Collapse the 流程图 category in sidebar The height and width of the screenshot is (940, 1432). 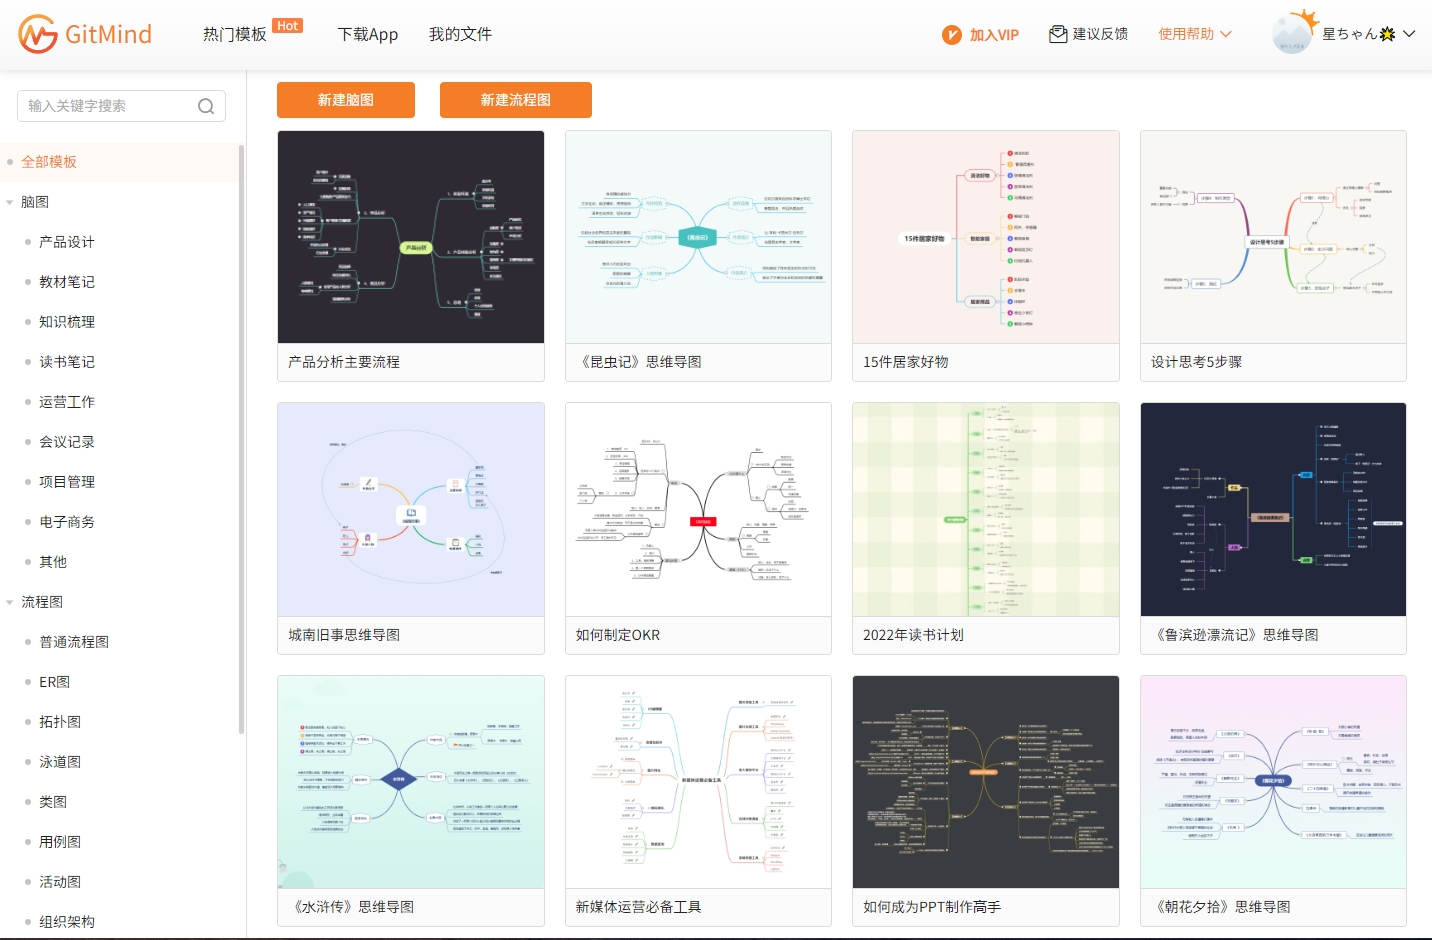coord(10,601)
